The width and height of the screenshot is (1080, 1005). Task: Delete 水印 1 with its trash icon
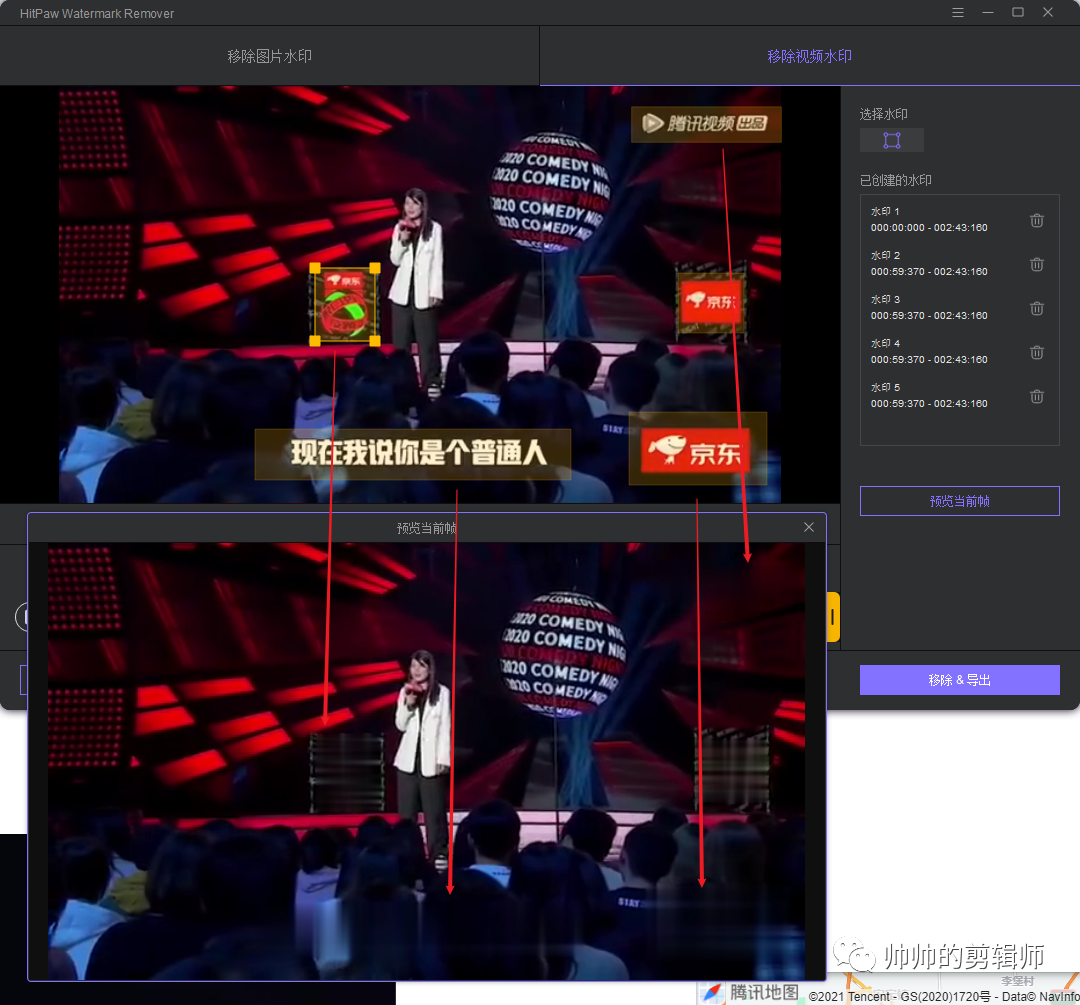(1037, 220)
